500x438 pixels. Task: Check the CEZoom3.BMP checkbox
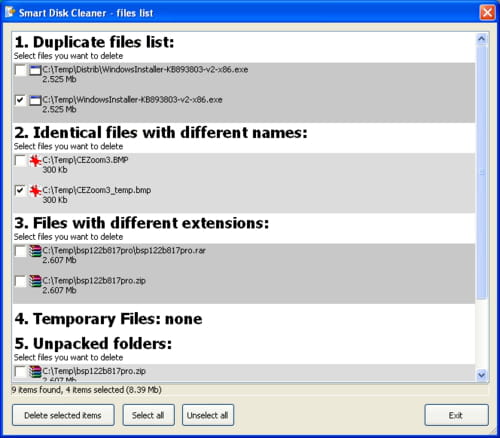[20, 161]
